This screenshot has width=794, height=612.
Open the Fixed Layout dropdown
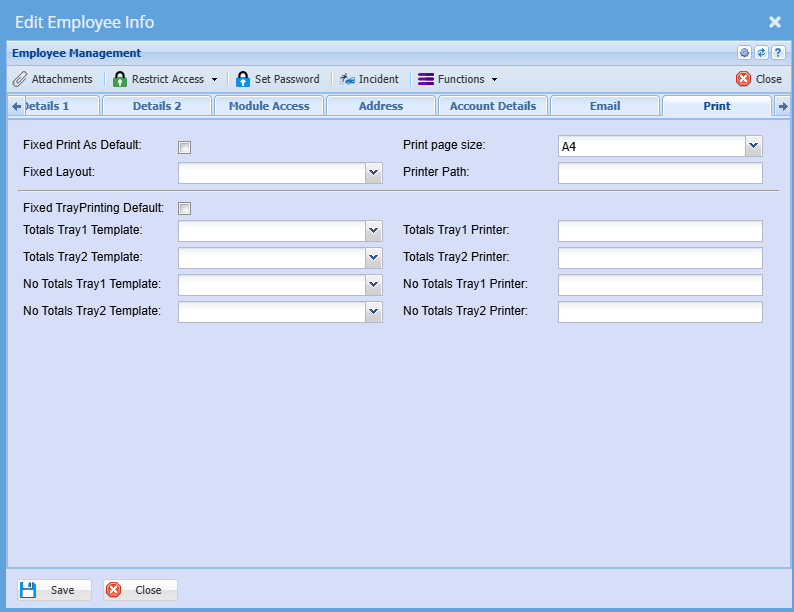point(373,173)
